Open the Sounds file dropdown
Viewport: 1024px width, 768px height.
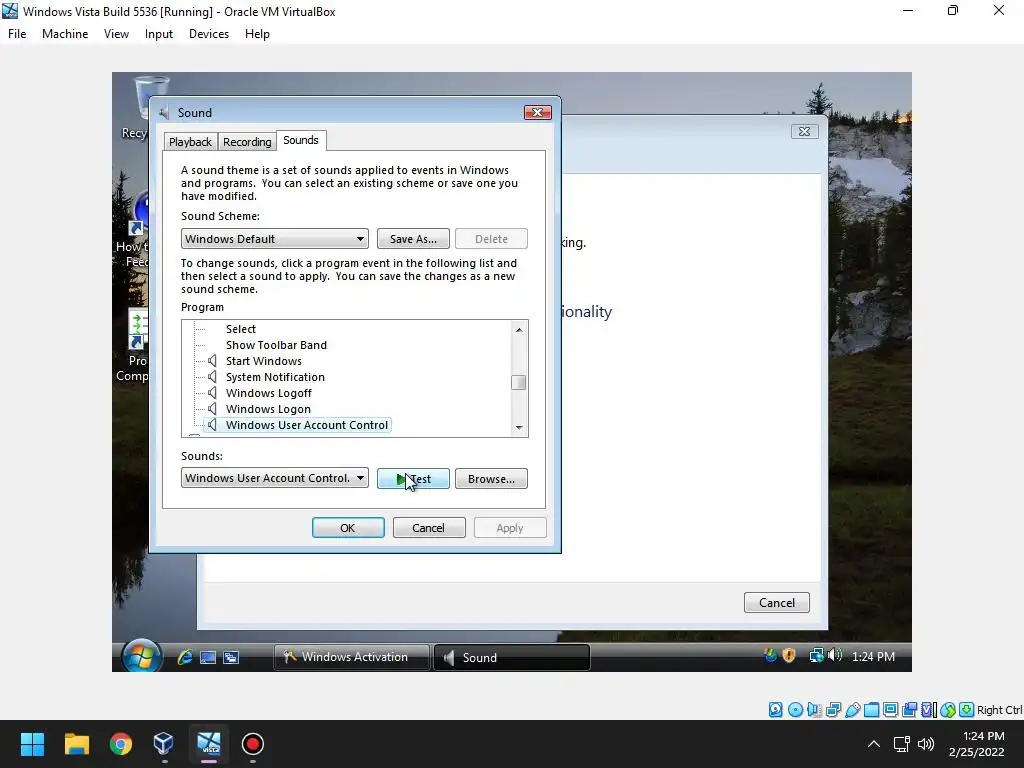click(x=274, y=477)
